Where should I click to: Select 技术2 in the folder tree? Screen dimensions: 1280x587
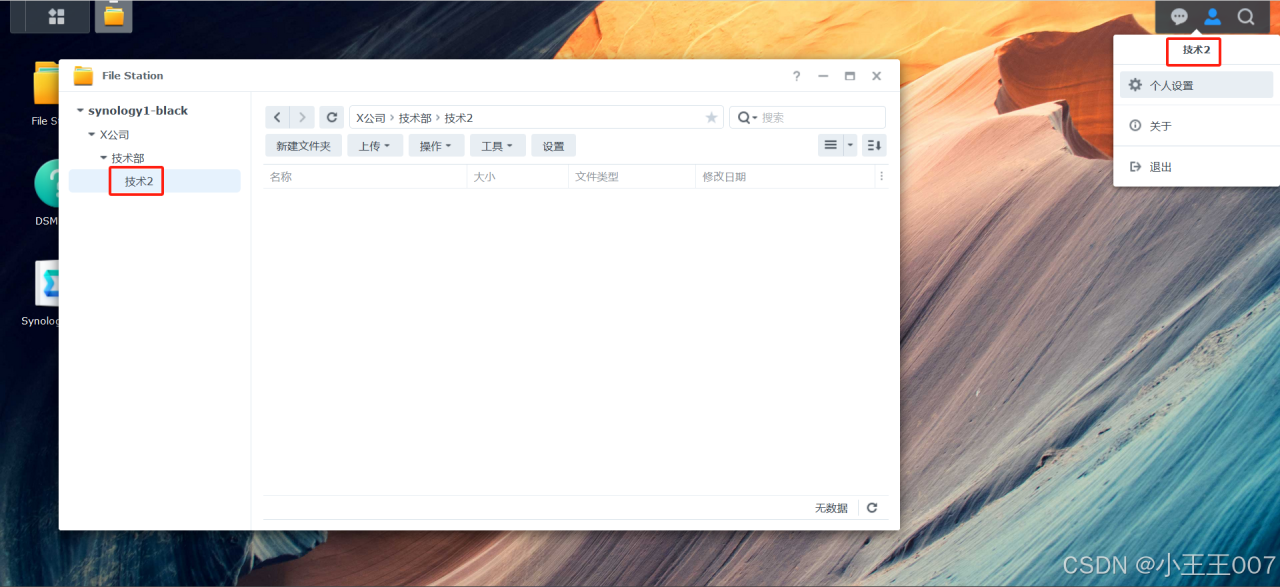click(x=135, y=181)
